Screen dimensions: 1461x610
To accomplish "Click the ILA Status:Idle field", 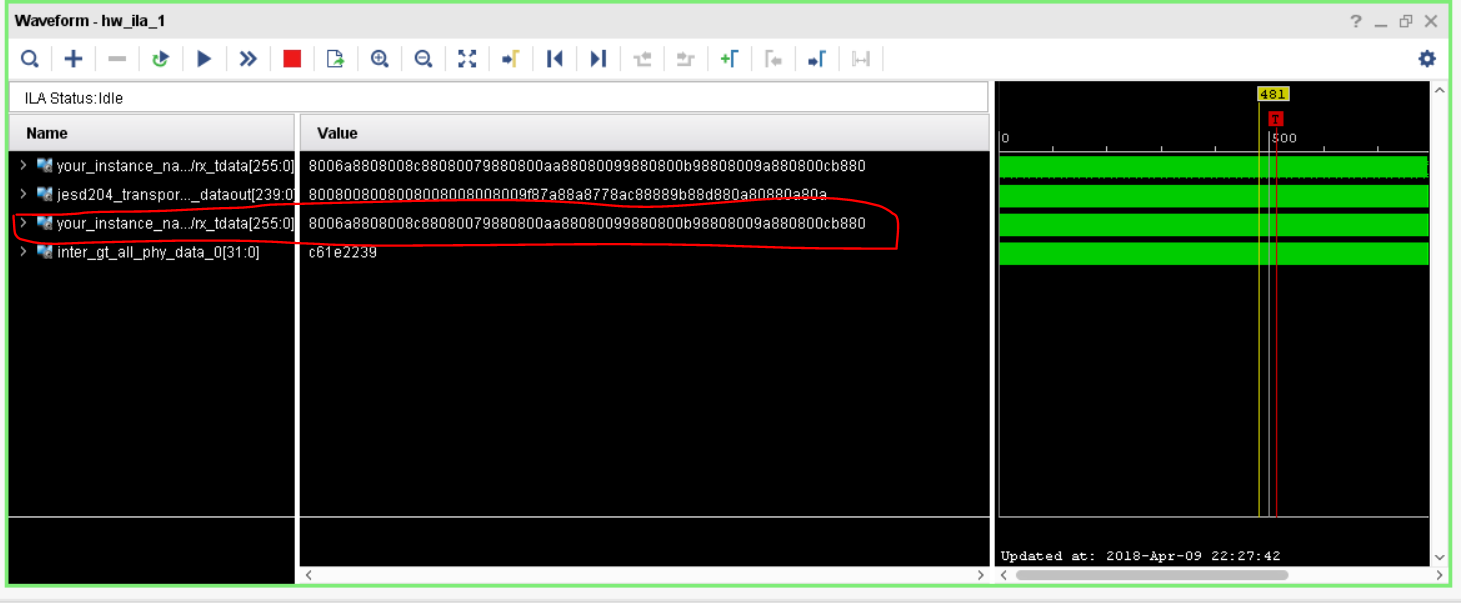I will (x=498, y=98).
